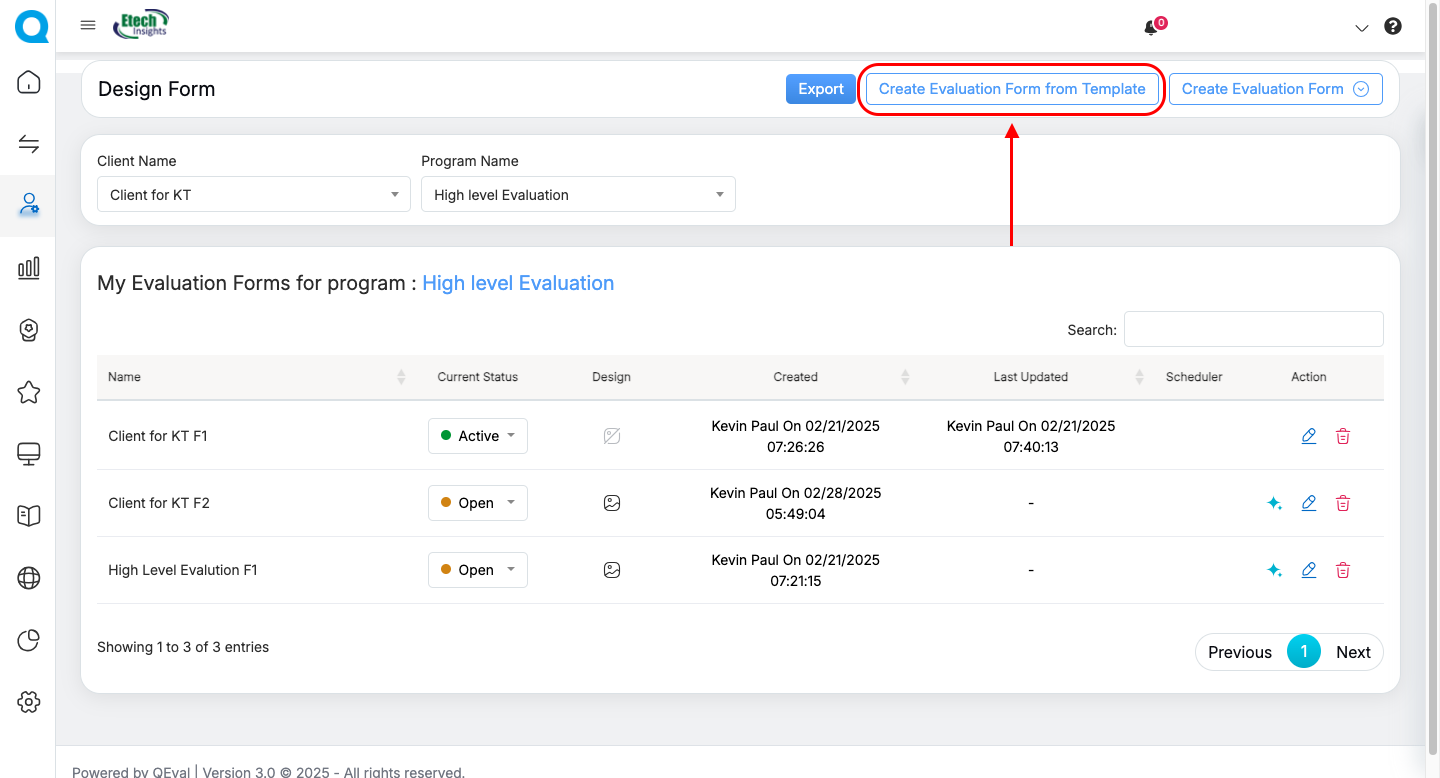Viewport: 1440px width, 778px height.
Task: Expand the Program Name dropdown
Action: [578, 195]
